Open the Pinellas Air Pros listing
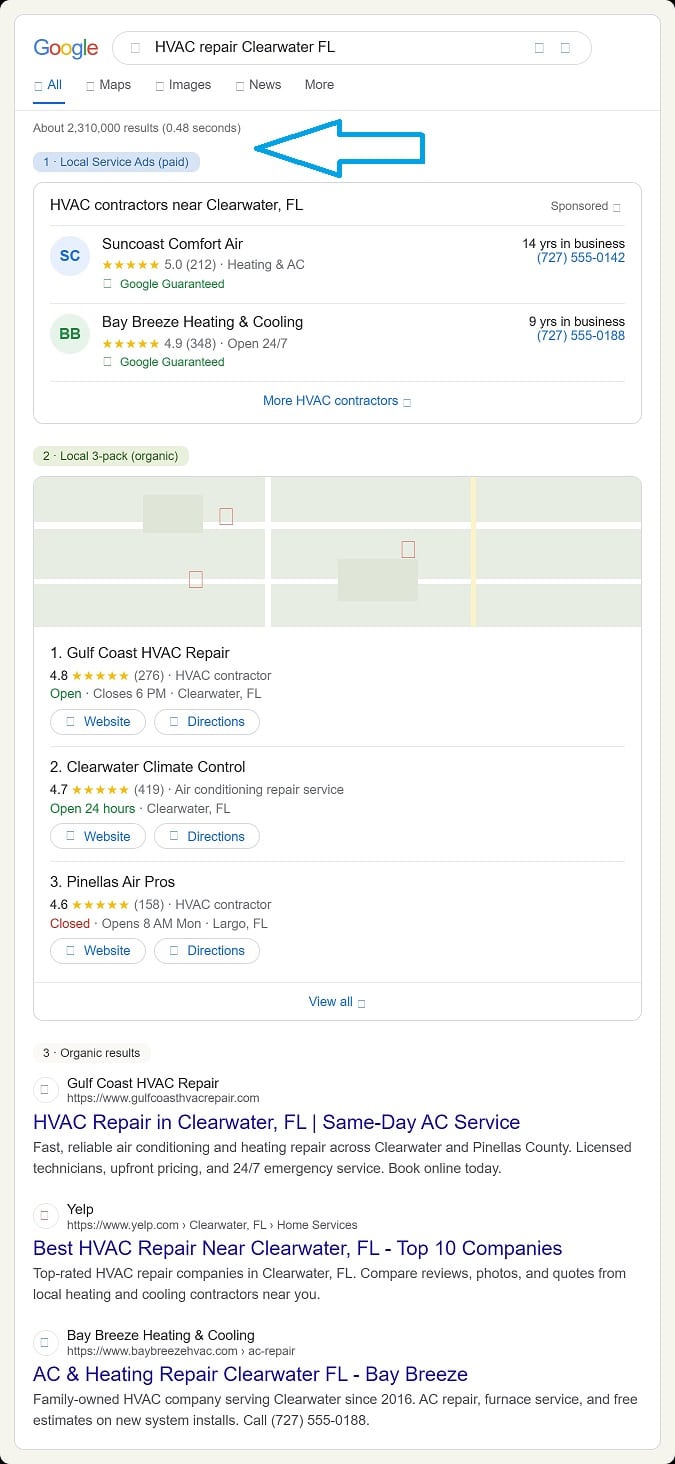The width and height of the screenshot is (675, 1464). pyautogui.click(x=113, y=882)
